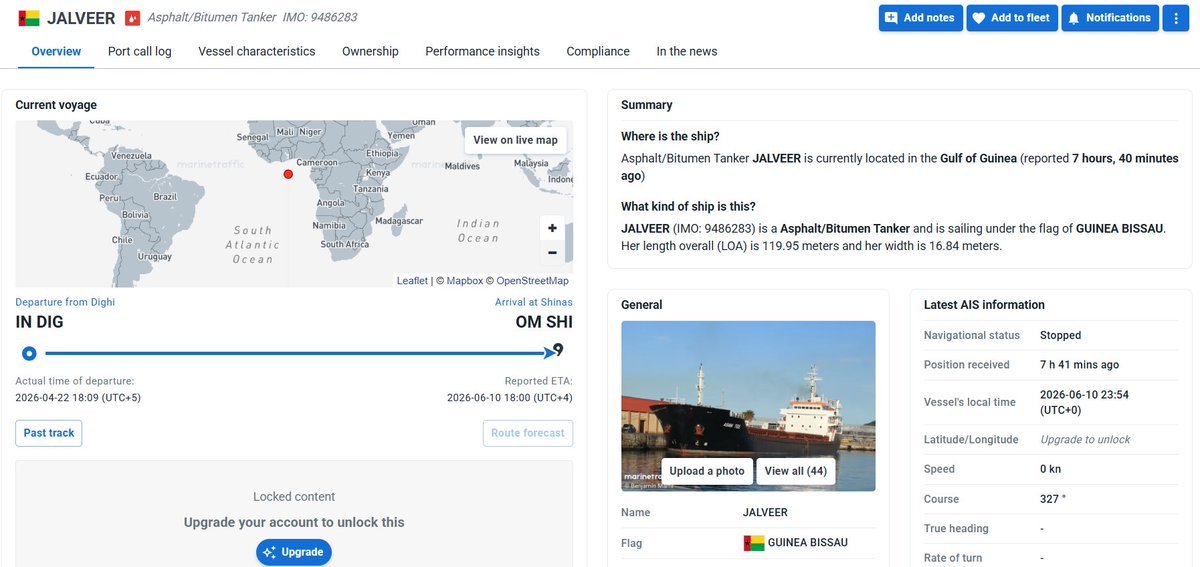This screenshot has height=567, width=1200.
Task: Open the Mapbox attribution link
Action: pos(465,281)
